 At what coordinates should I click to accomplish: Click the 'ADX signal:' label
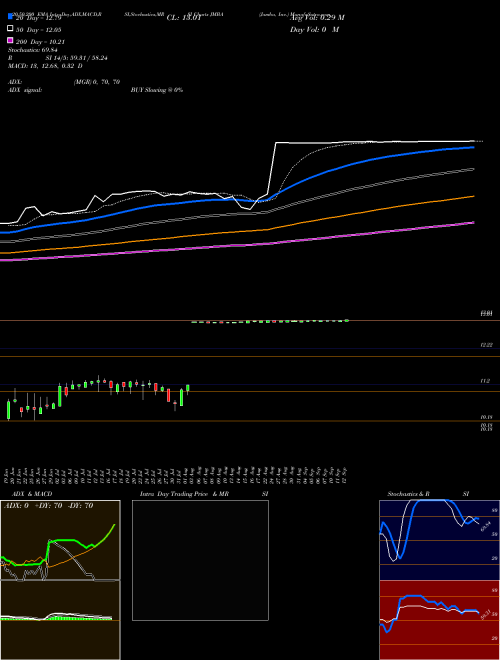coord(25,90)
